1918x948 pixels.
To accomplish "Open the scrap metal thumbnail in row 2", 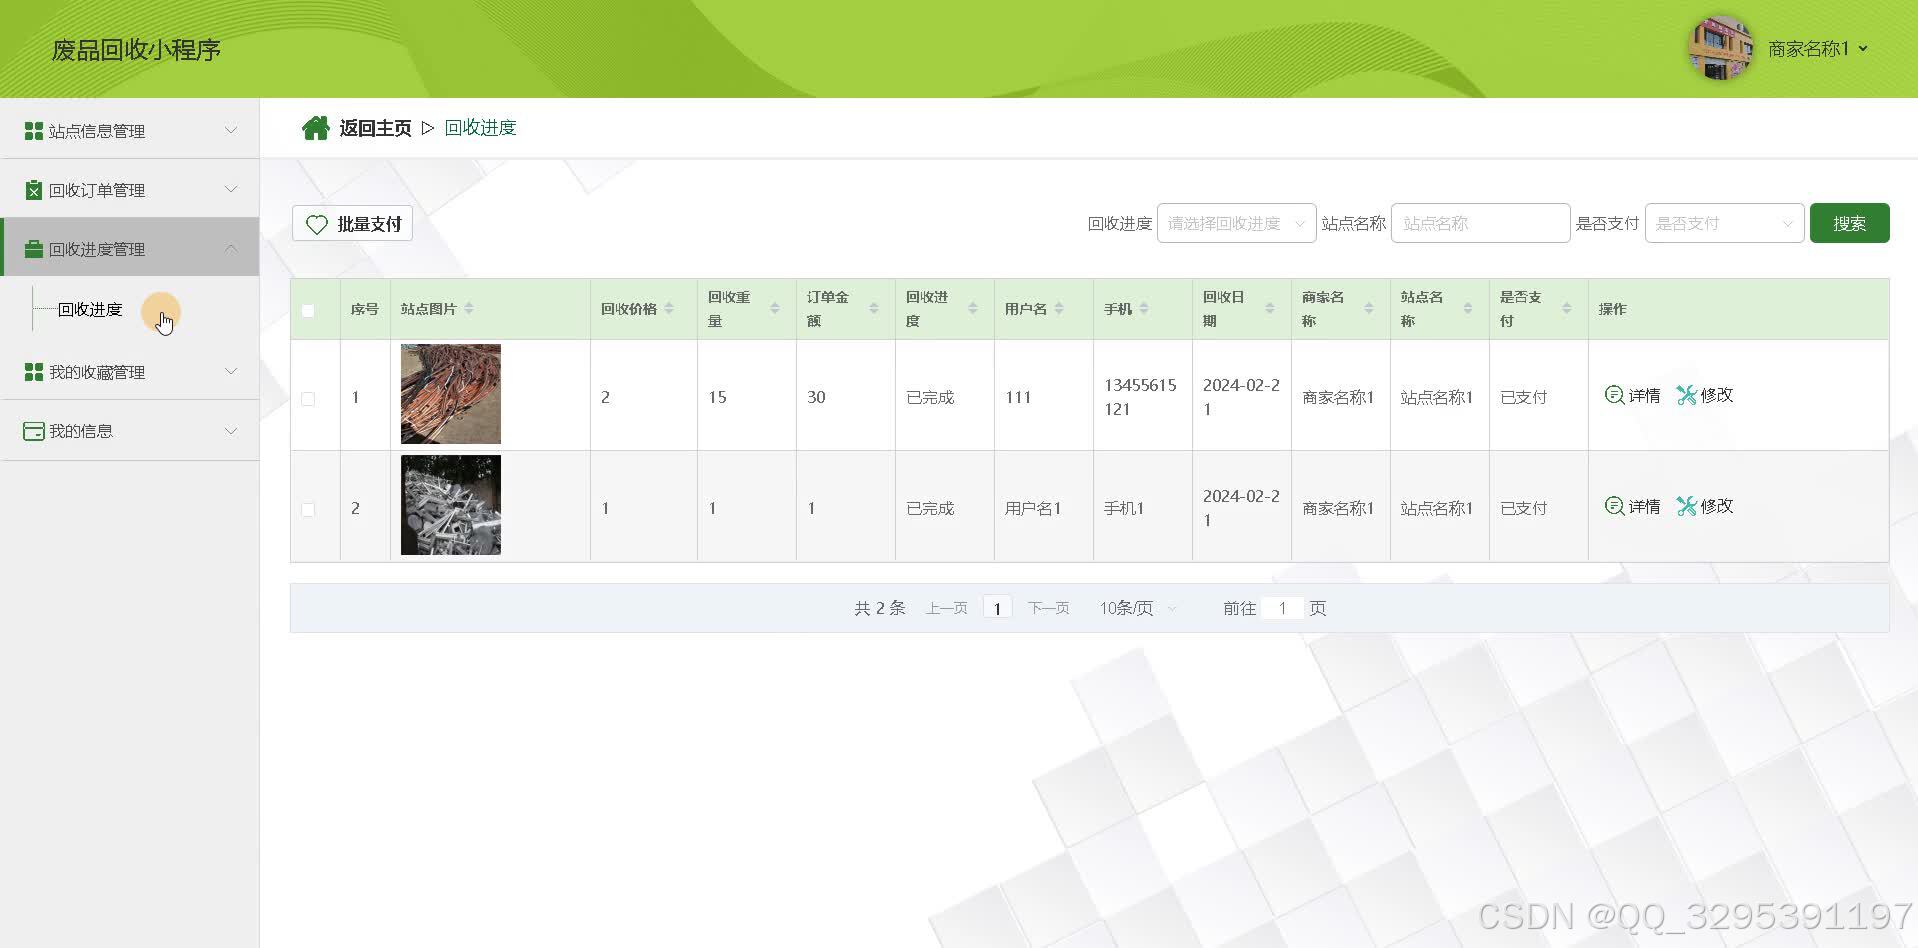I will (x=451, y=505).
